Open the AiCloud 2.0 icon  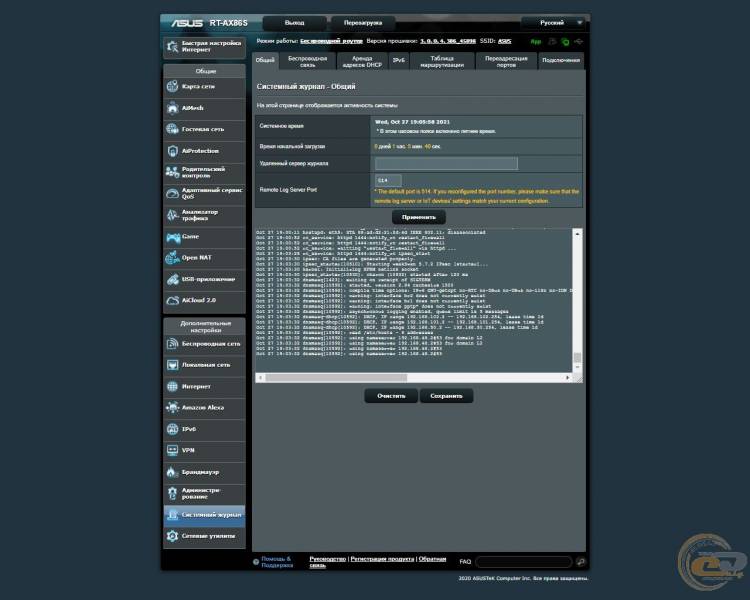pyautogui.click(x=172, y=300)
